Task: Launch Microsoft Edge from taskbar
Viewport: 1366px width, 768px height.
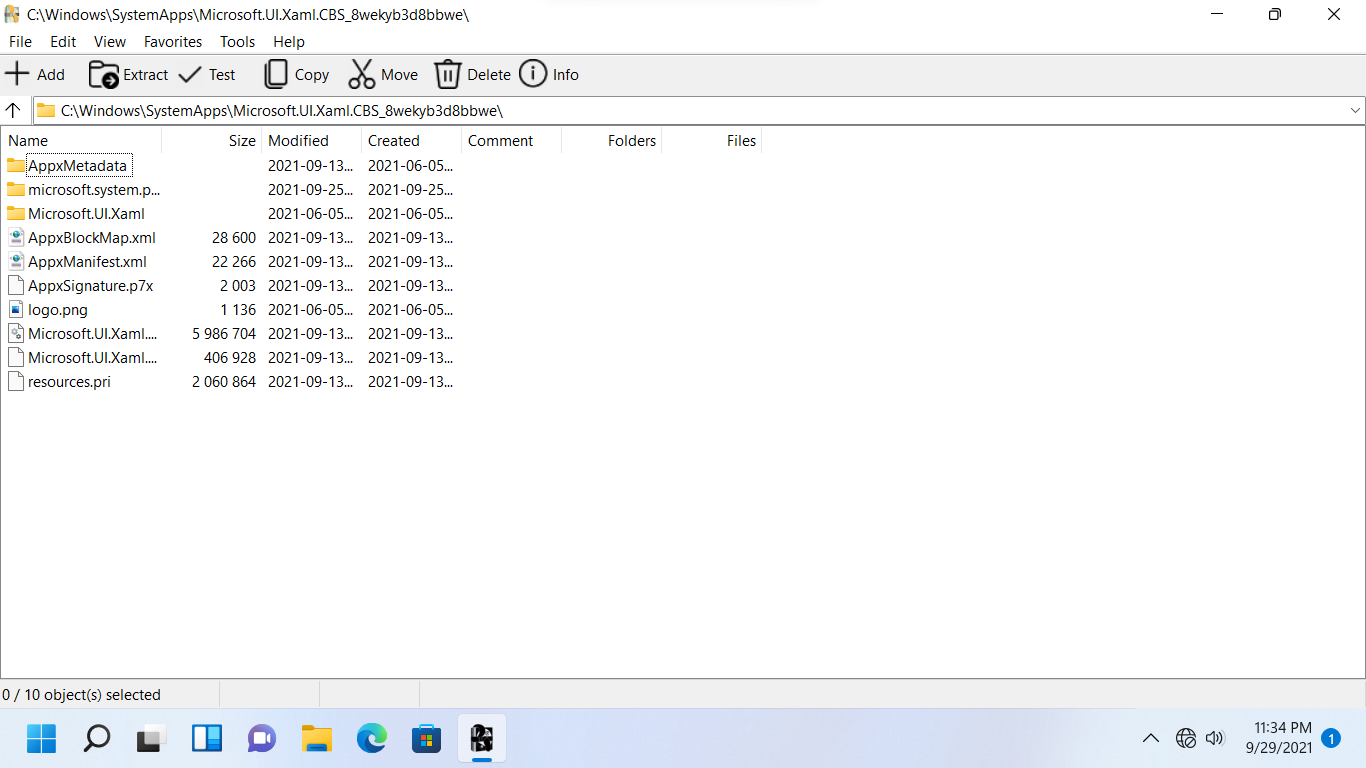Action: (372, 739)
